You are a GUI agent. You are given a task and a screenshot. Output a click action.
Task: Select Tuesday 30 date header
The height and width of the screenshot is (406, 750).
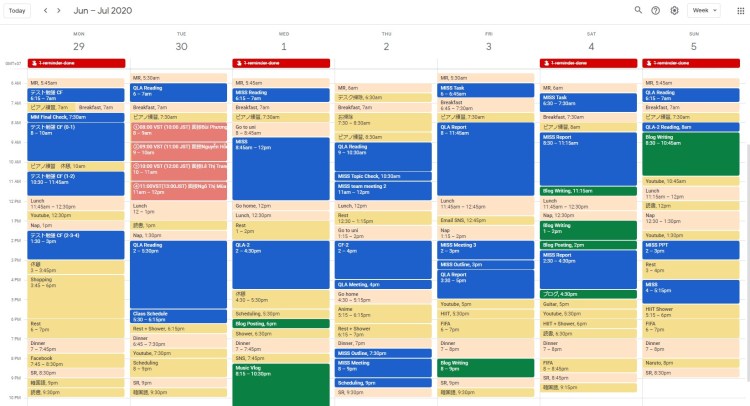[181, 46]
